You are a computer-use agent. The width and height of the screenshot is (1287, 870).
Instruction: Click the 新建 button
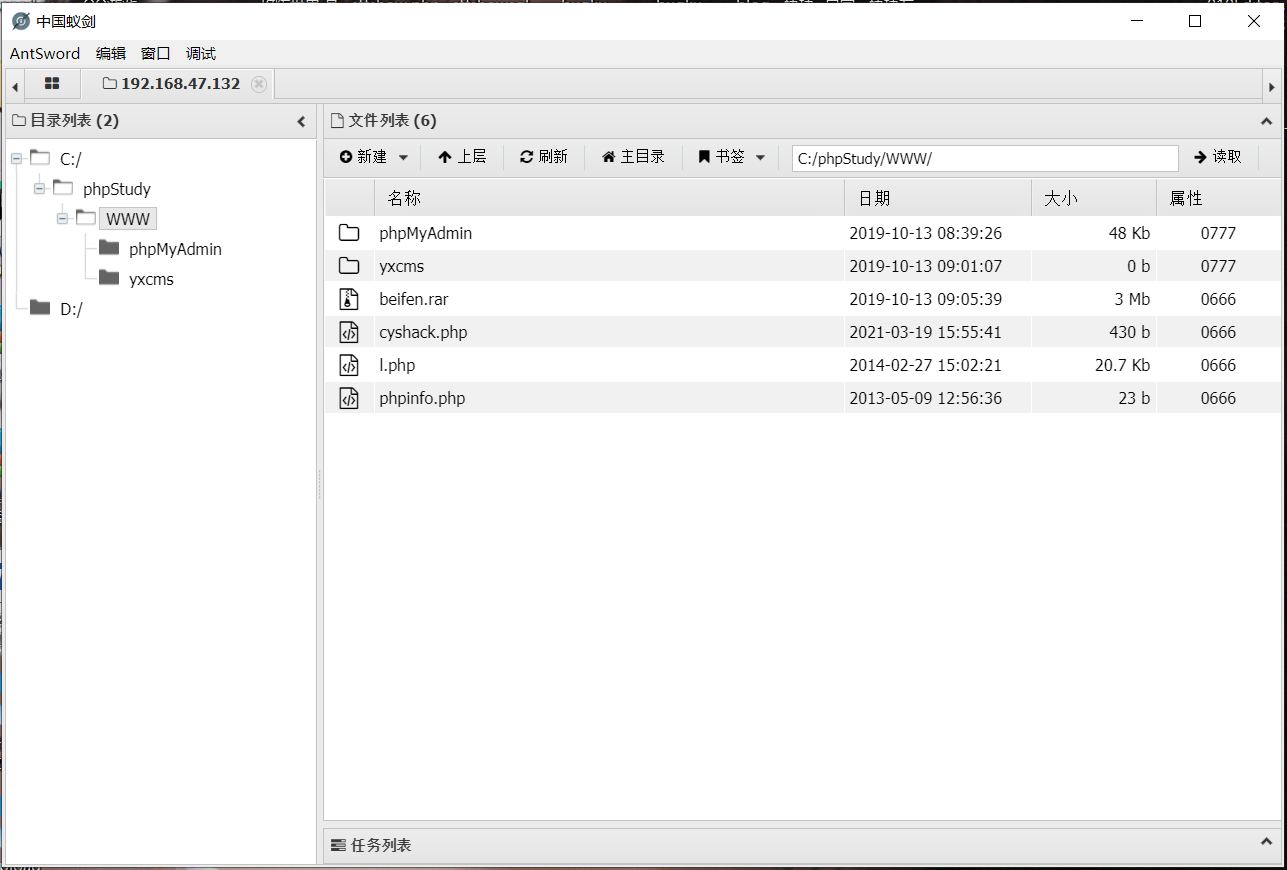363,157
